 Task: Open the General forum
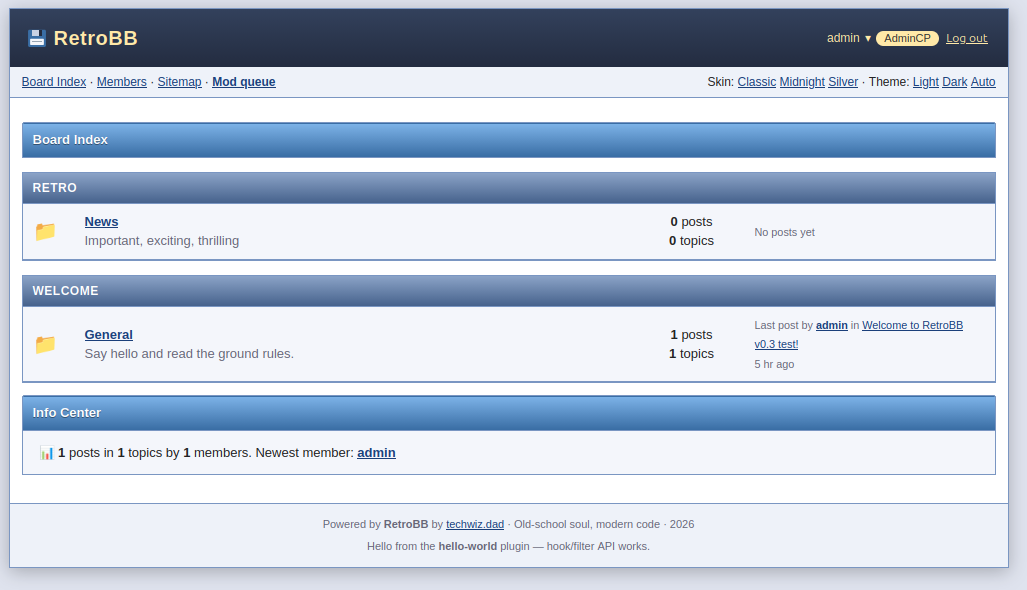pos(109,335)
